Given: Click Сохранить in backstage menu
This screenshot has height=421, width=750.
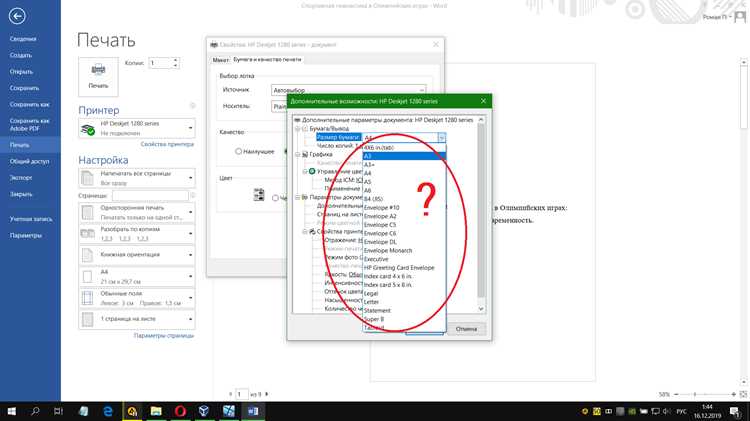Looking at the screenshot, I should tap(24, 88).
